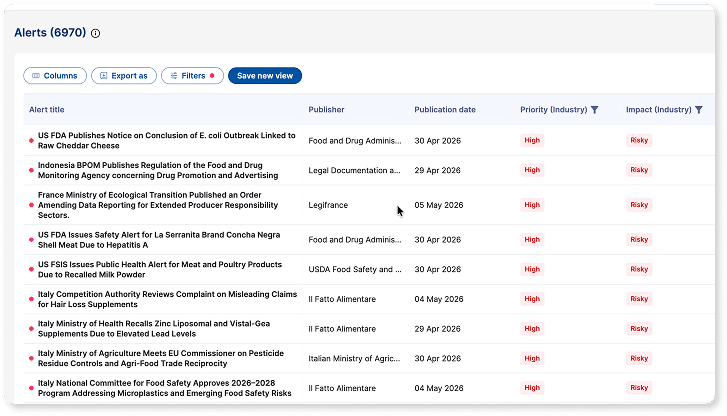
Task: Open the Filters panel
Action: 192,76
